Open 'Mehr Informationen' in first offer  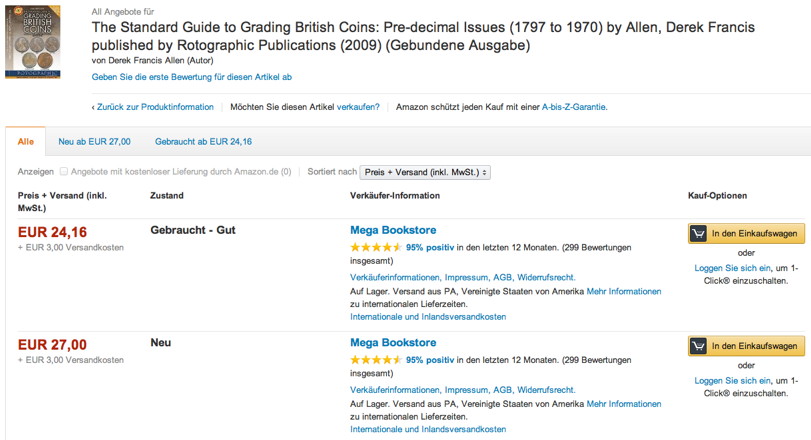point(624,291)
